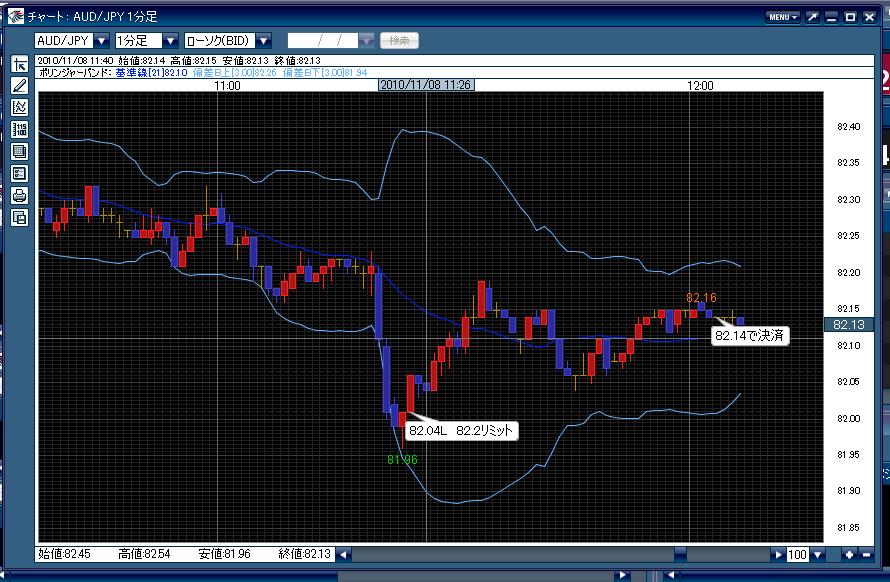Click the 12:00 time axis label

tap(700, 86)
